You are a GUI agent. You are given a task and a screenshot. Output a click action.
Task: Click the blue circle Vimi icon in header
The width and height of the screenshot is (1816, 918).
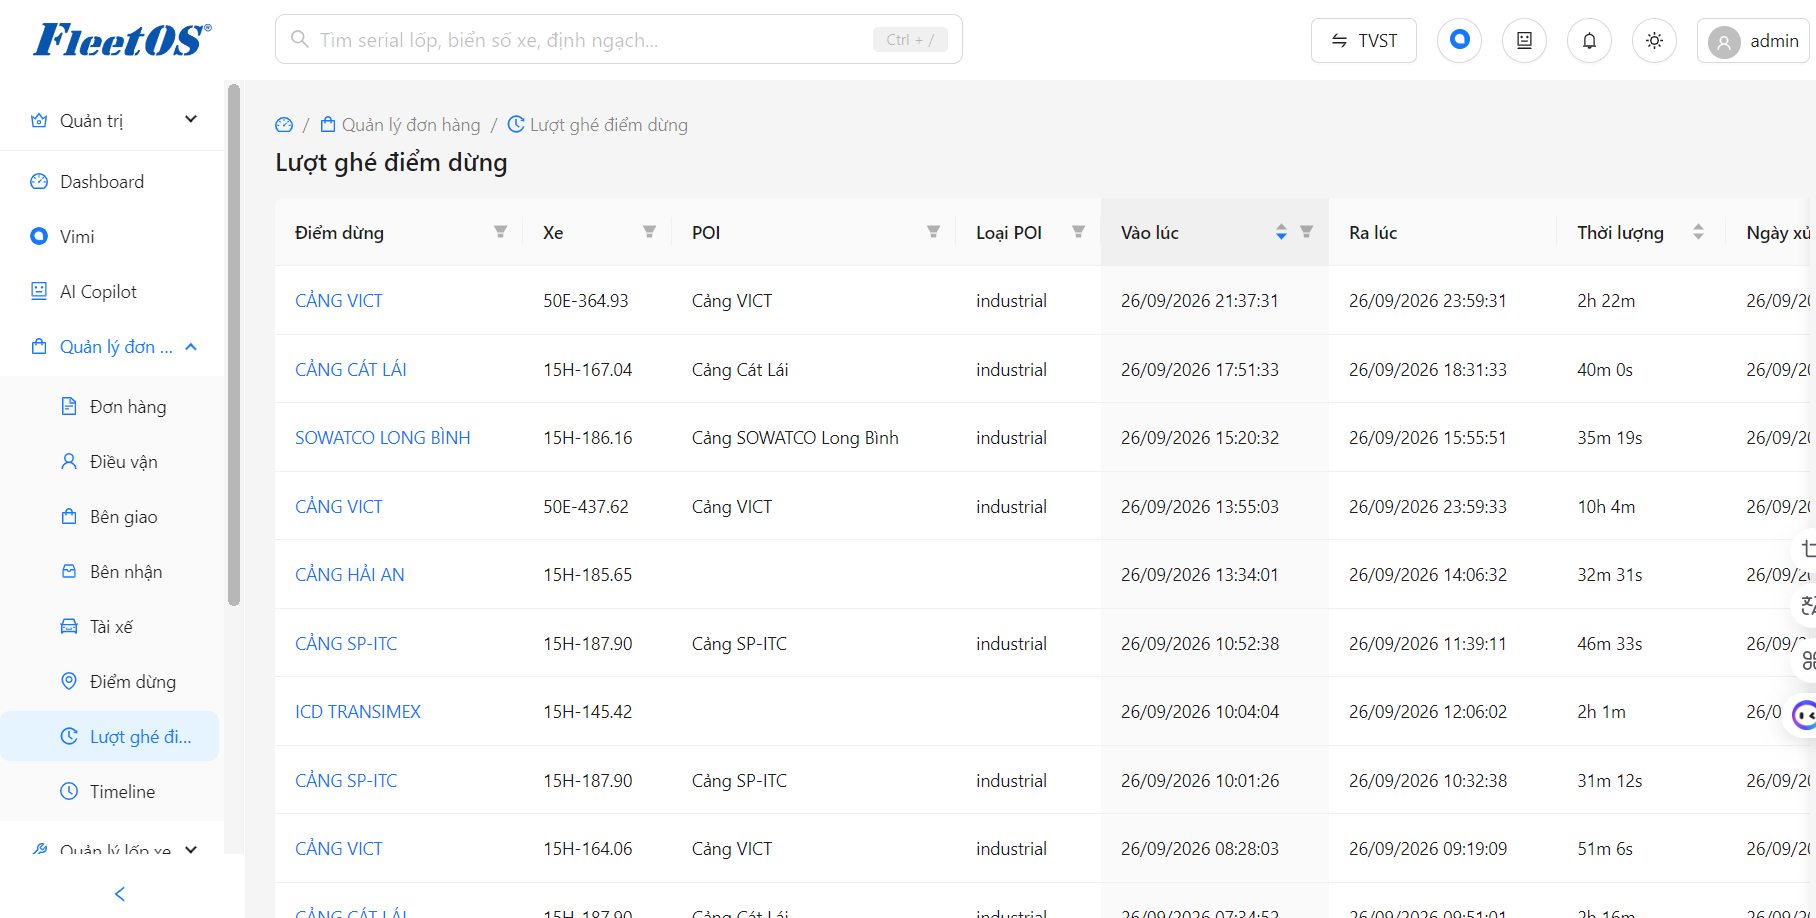coord(1459,41)
